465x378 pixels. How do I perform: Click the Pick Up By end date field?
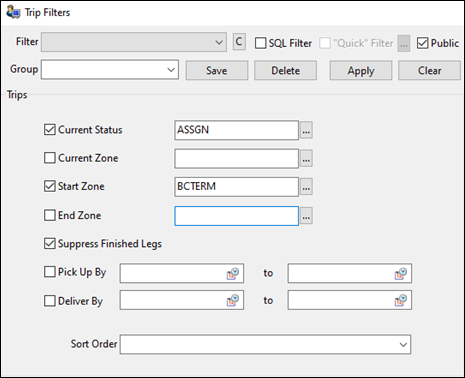(350, 273)
